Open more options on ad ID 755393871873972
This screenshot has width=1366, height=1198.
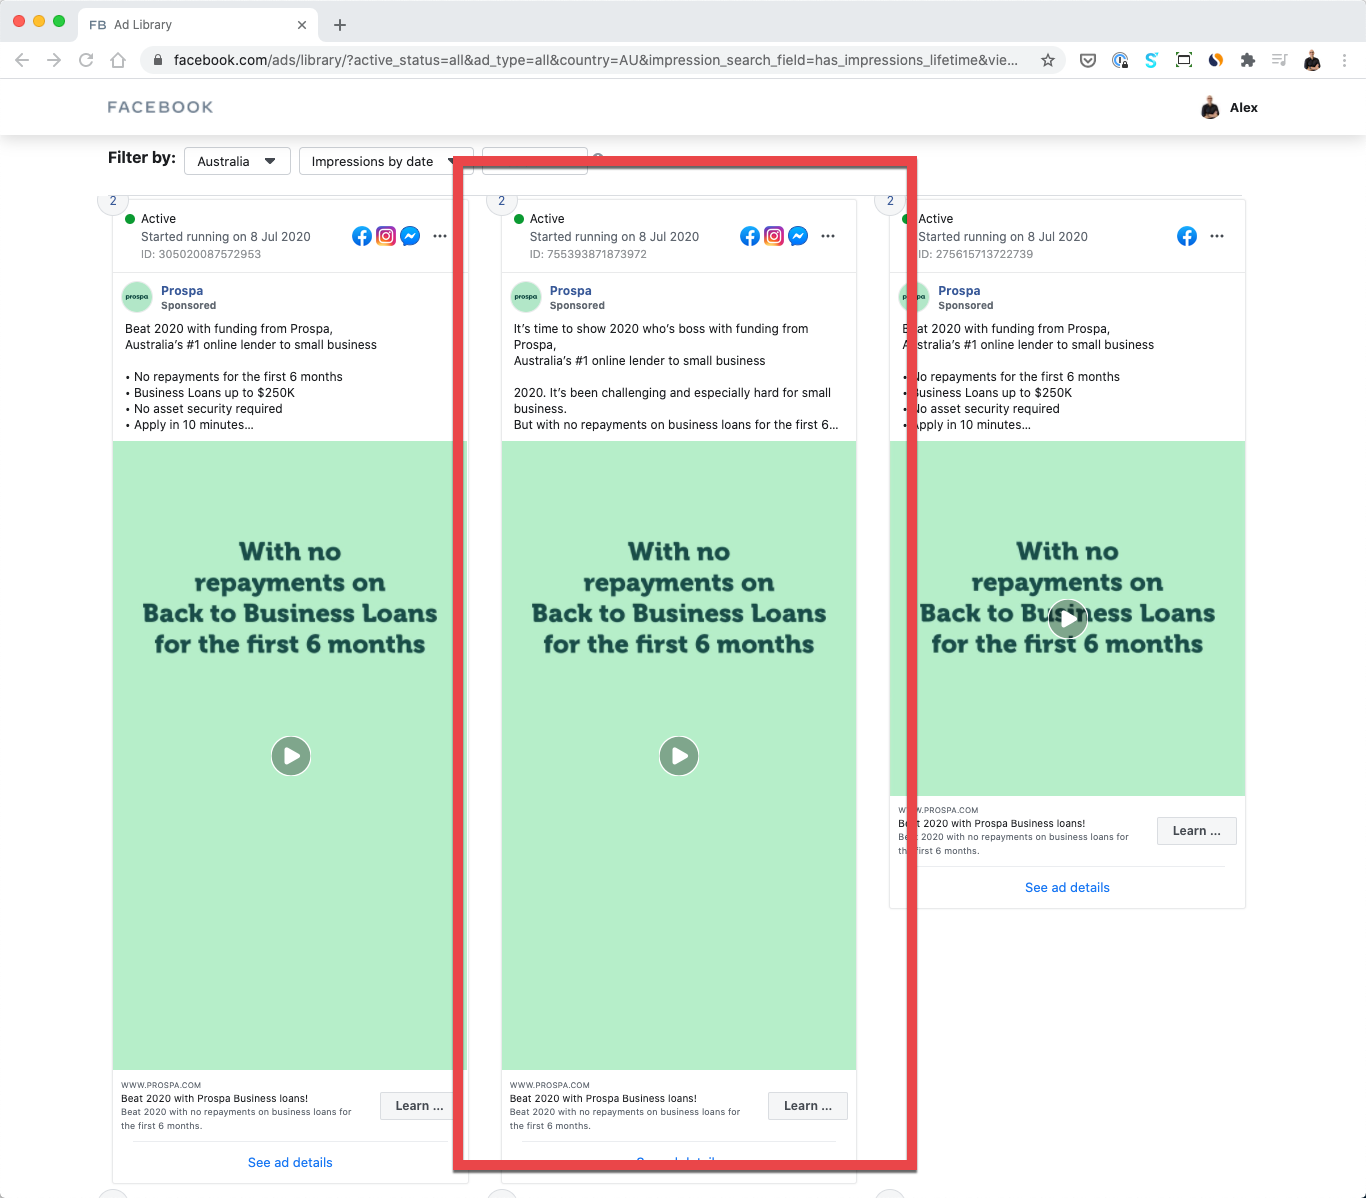828,236
